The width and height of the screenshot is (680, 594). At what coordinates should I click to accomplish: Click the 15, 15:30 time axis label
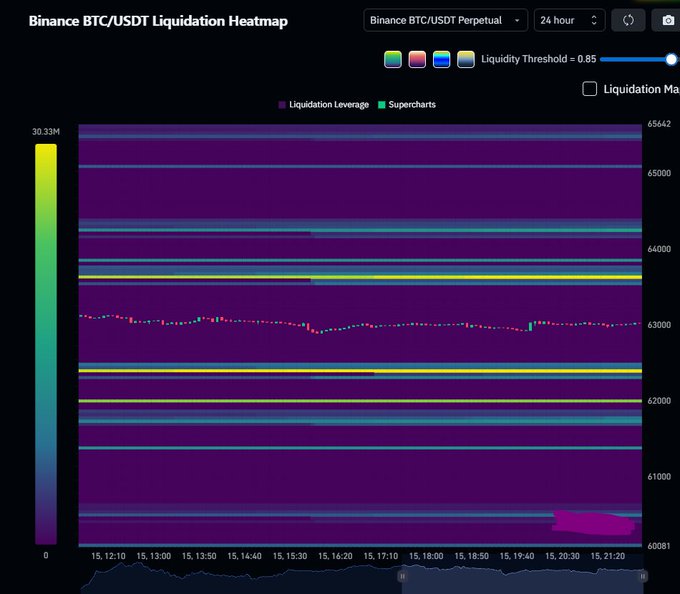click(290, 556)
